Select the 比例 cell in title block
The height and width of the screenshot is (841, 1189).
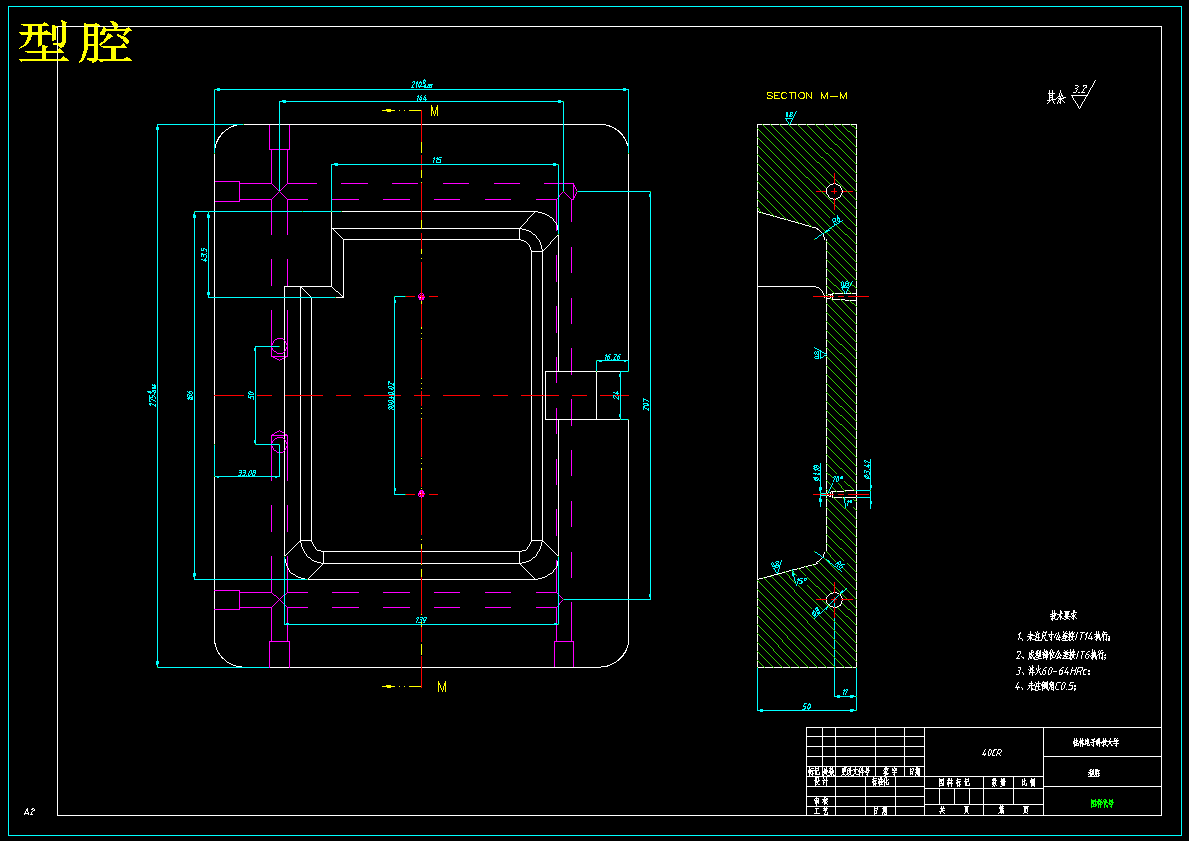click(1028, 782)
